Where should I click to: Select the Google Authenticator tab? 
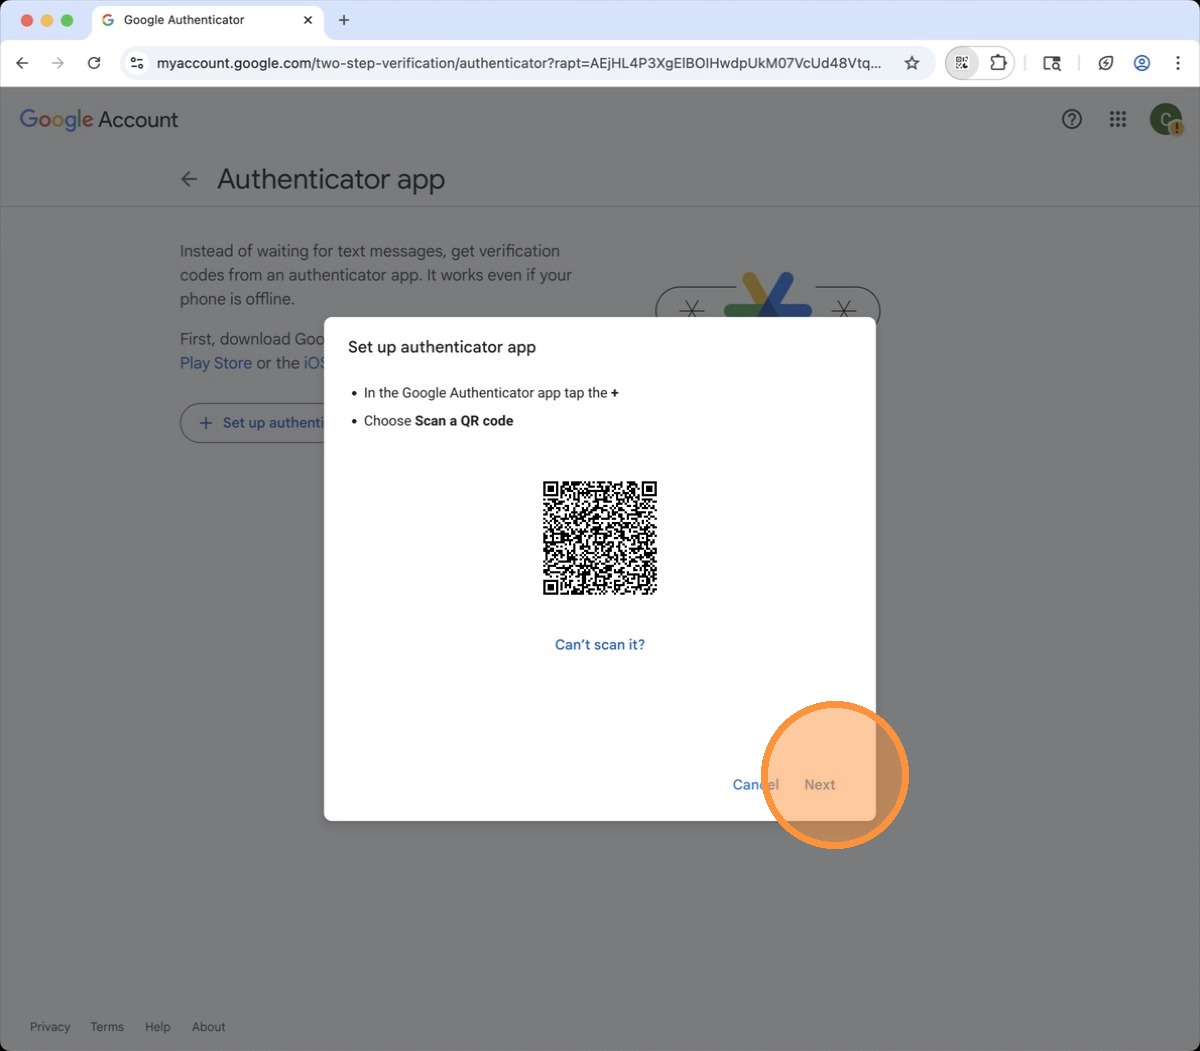(x=208, y=20)
